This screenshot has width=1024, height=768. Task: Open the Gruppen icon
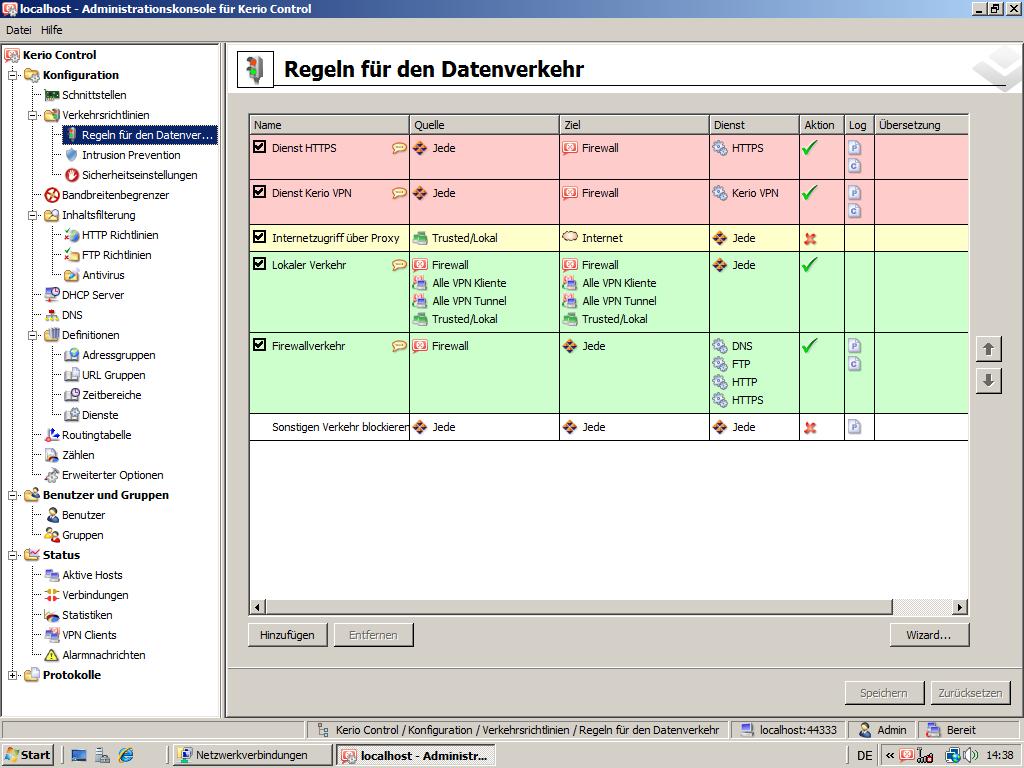click(x=52, y=535)
